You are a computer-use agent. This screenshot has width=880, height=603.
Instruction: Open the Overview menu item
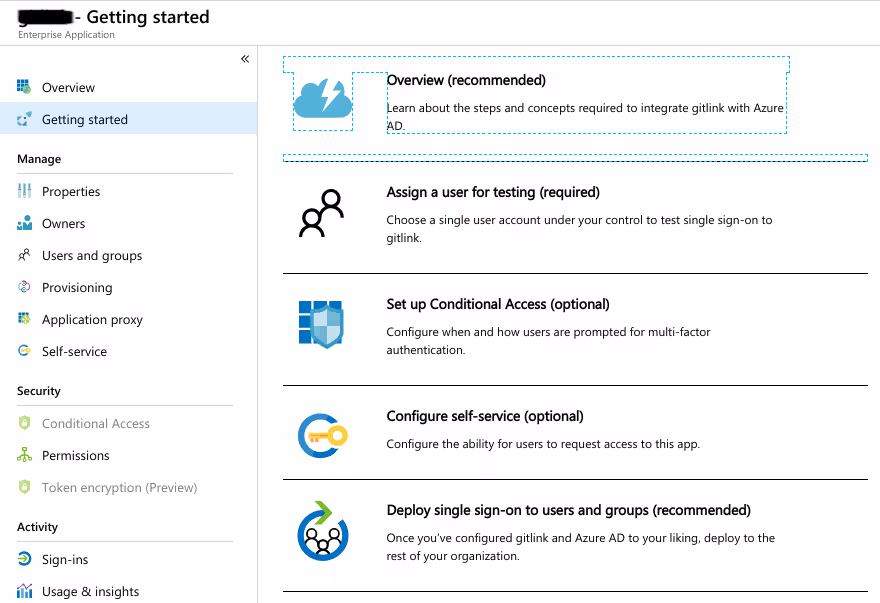(68, 88)
